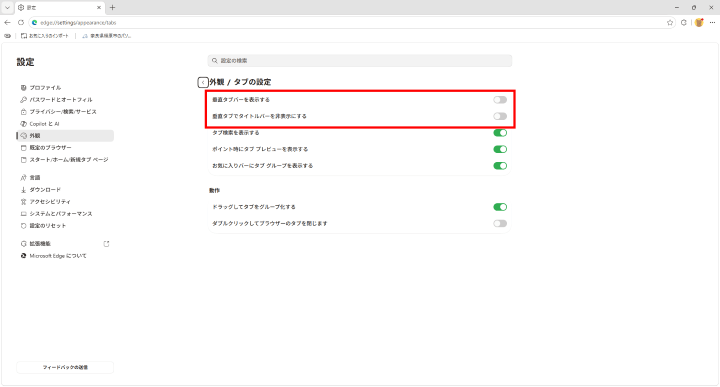Open the お気に入りのインポート bookmark

(x=45, y=36)
